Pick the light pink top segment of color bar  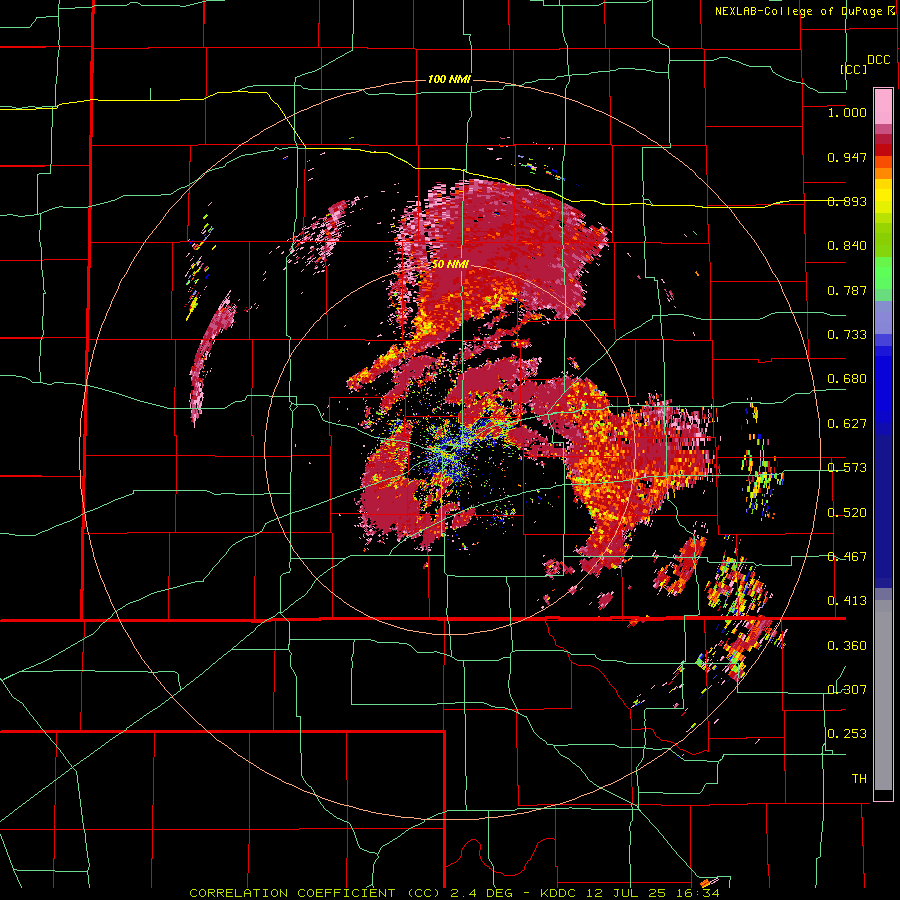[883, 106]
